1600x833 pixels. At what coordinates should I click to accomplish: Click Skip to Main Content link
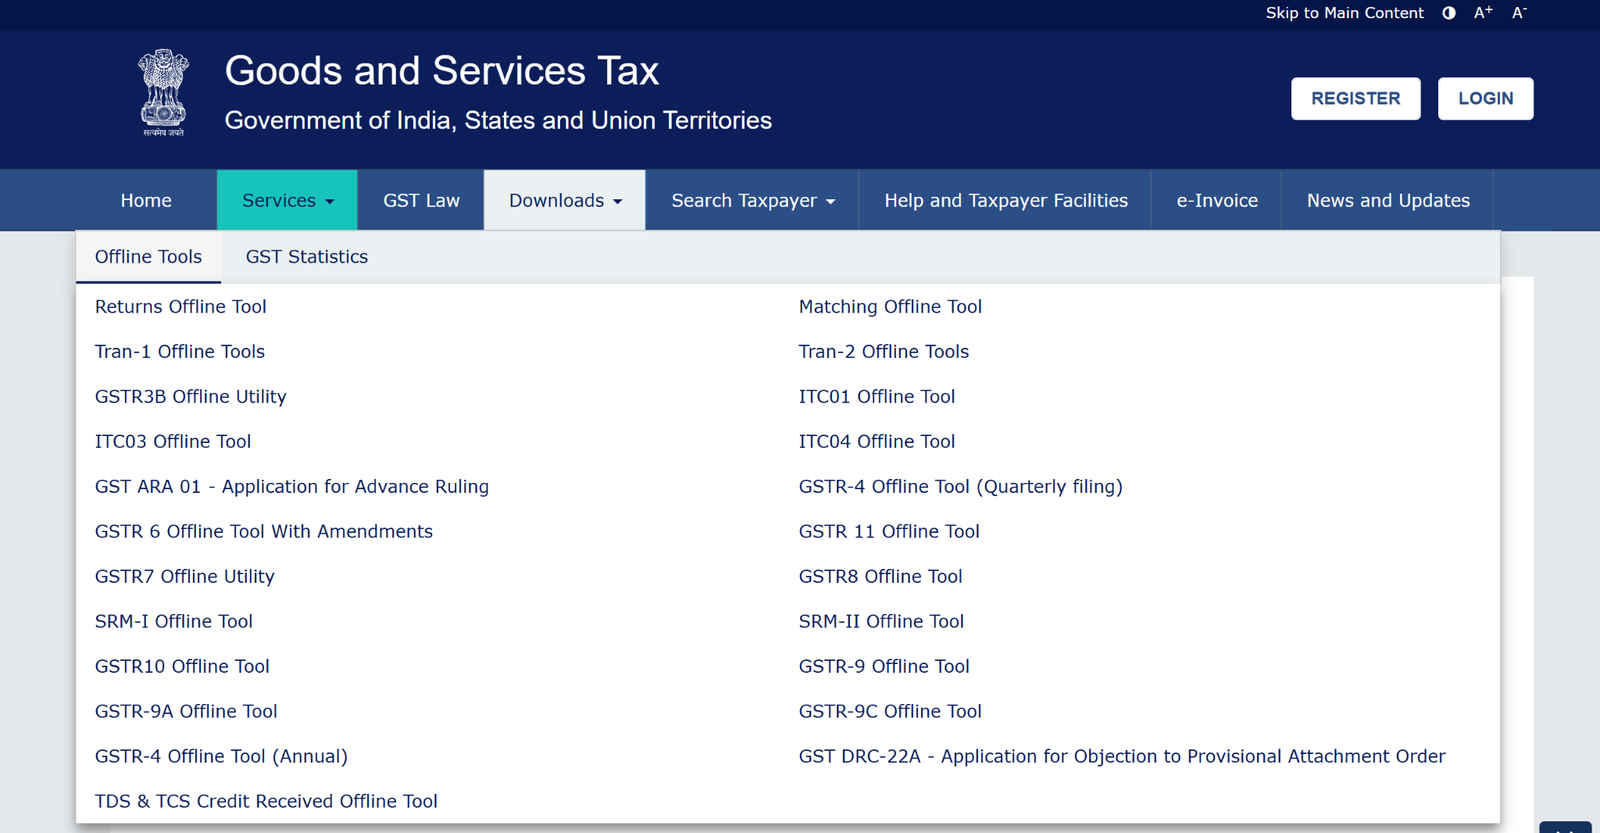tap(1344, 13)
